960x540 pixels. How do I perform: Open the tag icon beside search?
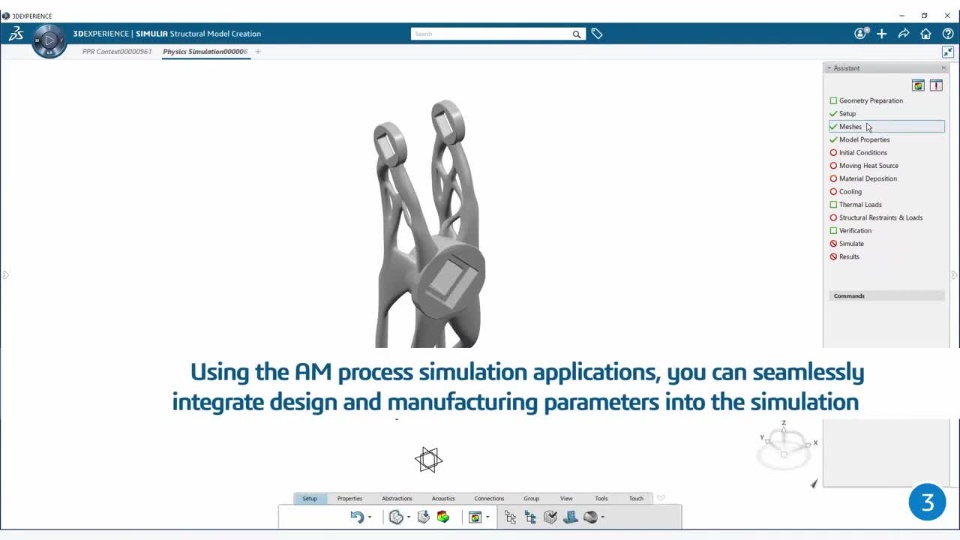click(597, 34)
